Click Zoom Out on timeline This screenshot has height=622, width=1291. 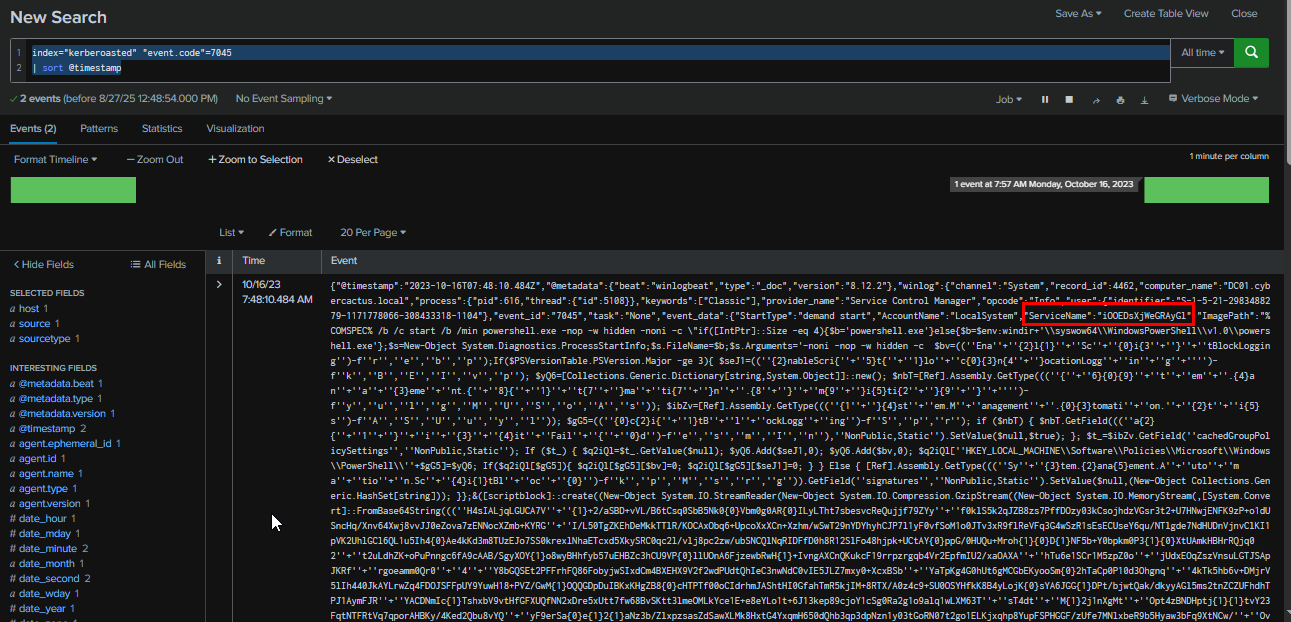155,159
